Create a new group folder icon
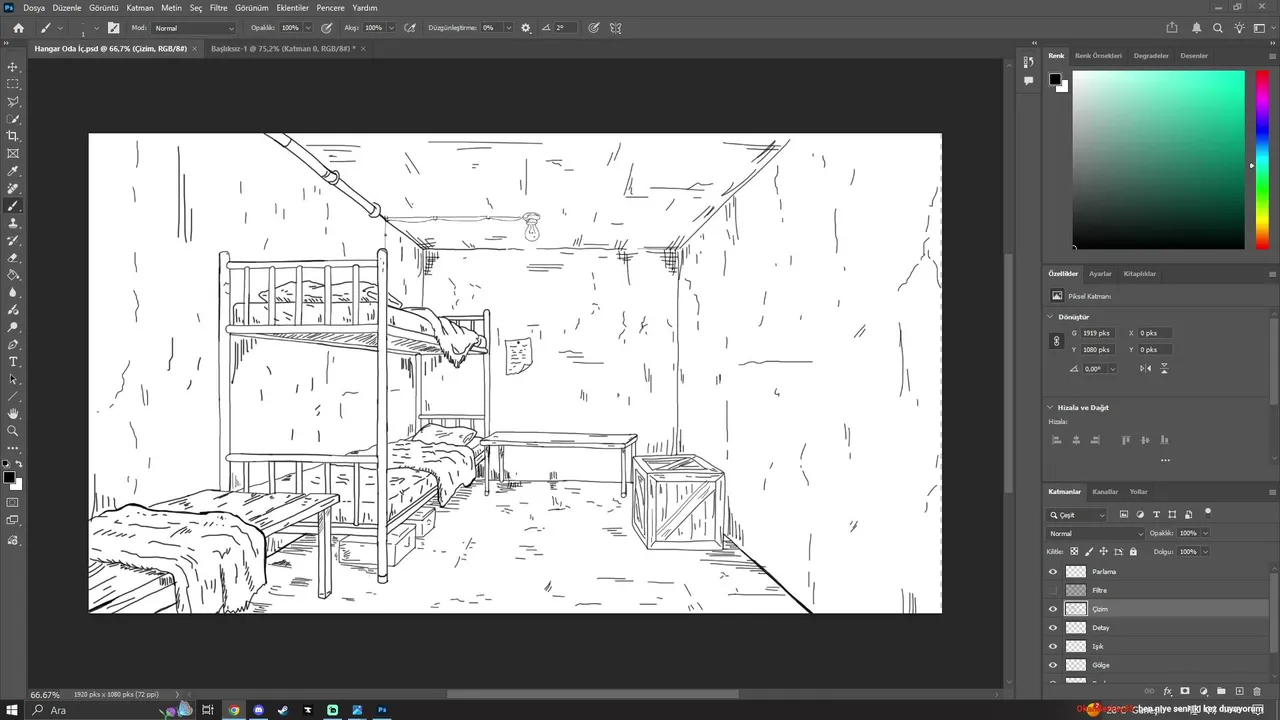The width and height of the screenshot is (1280, 720). click(1221, 691)
